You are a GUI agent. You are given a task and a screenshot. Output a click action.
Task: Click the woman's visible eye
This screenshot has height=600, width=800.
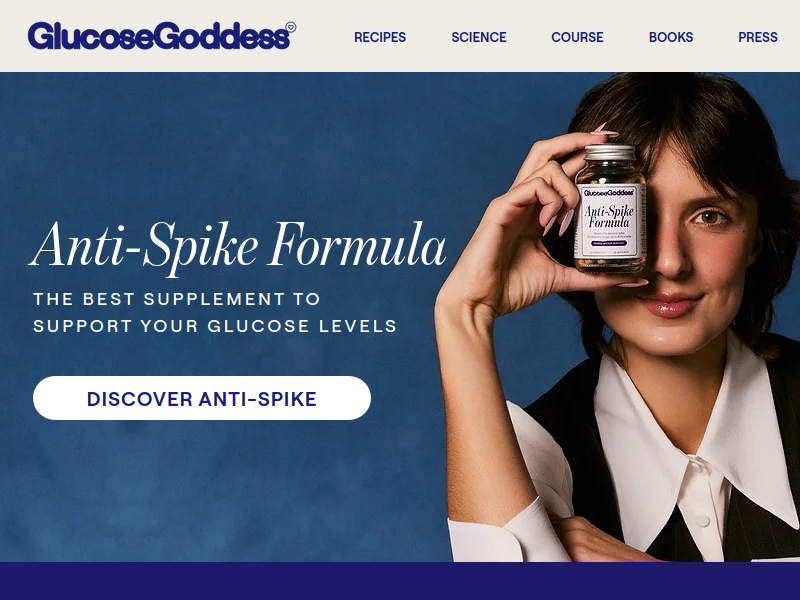(710, 218)
